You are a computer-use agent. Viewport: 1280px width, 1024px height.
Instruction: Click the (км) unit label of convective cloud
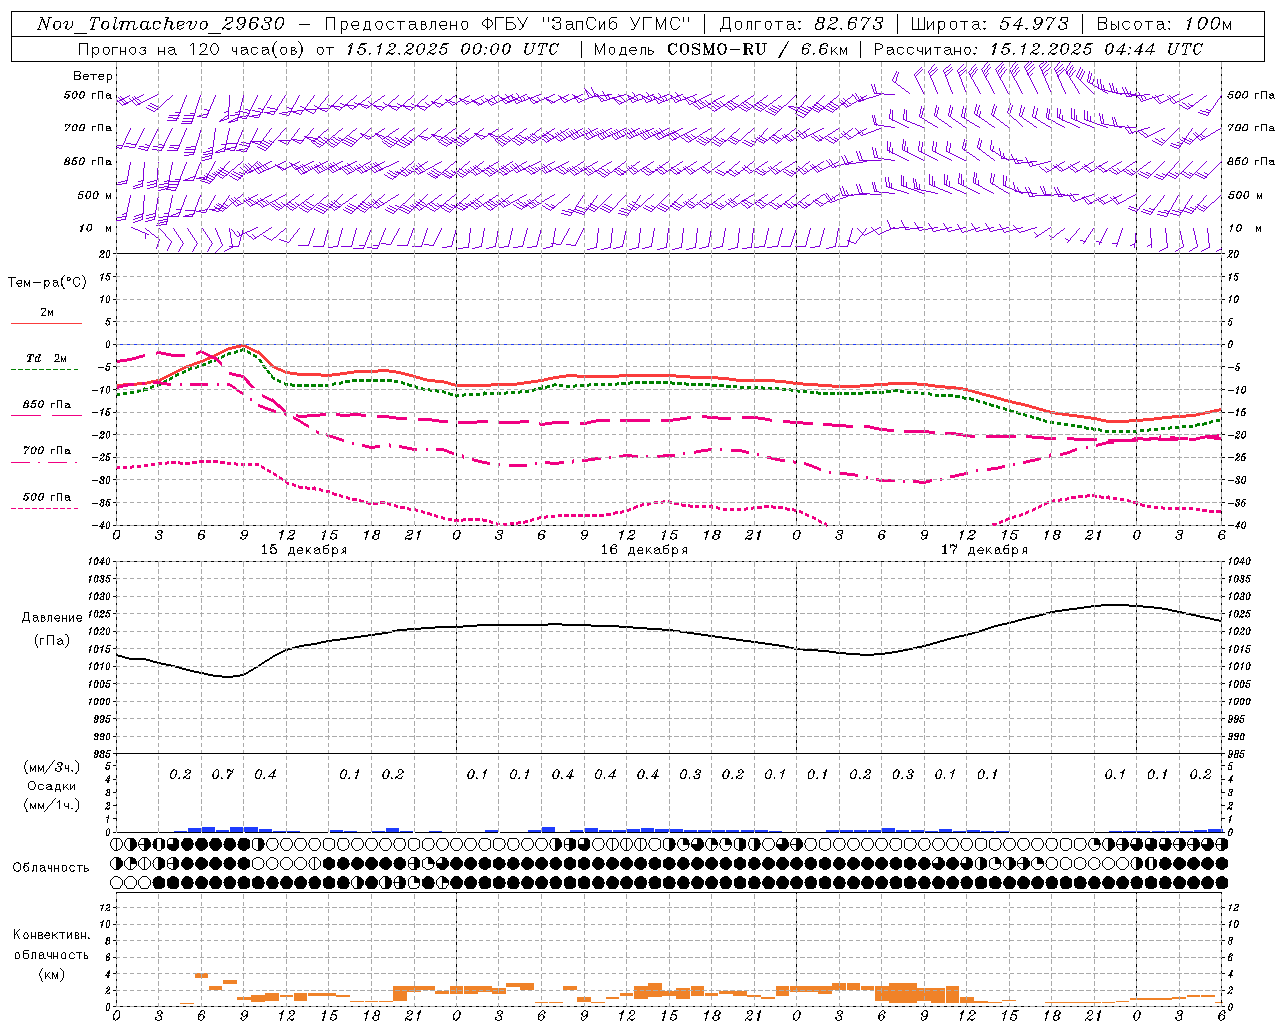point(51,973)
